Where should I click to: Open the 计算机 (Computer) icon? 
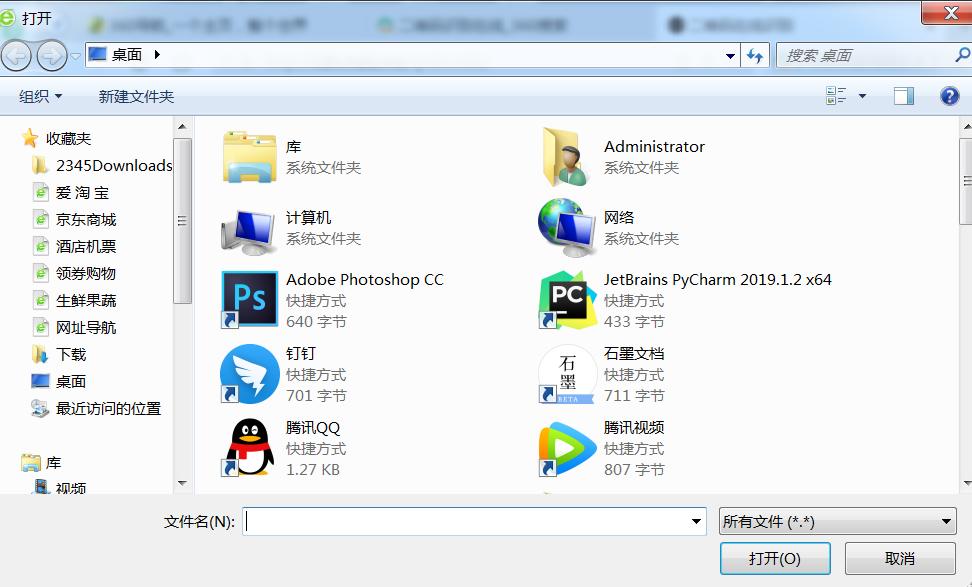coord(249,228)
